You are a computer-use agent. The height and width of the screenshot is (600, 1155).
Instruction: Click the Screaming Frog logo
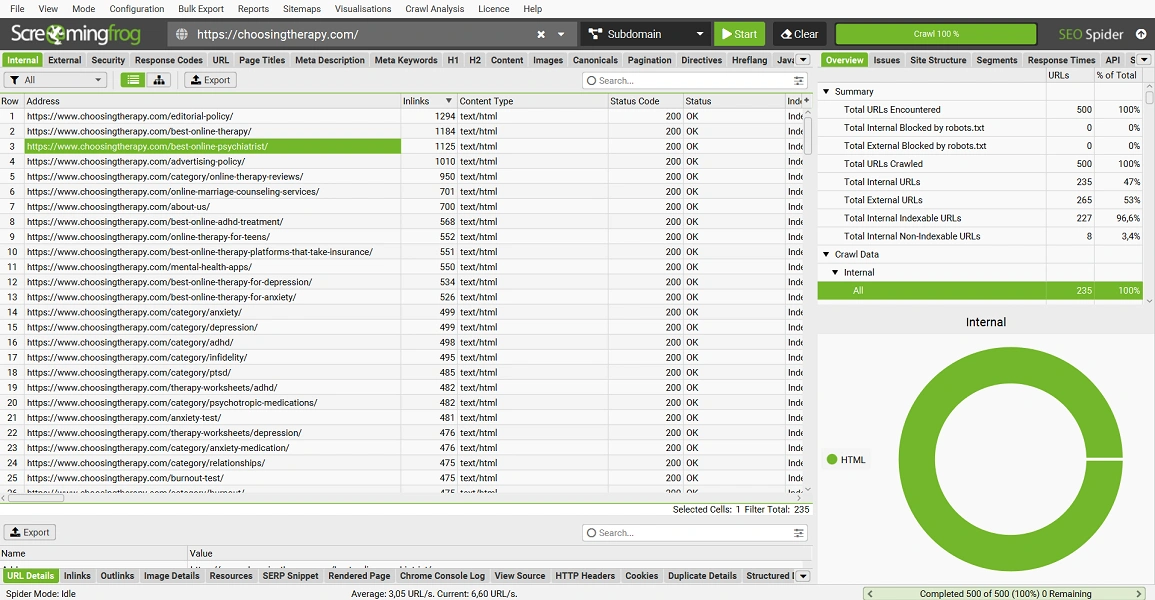(x=76, y=34)
